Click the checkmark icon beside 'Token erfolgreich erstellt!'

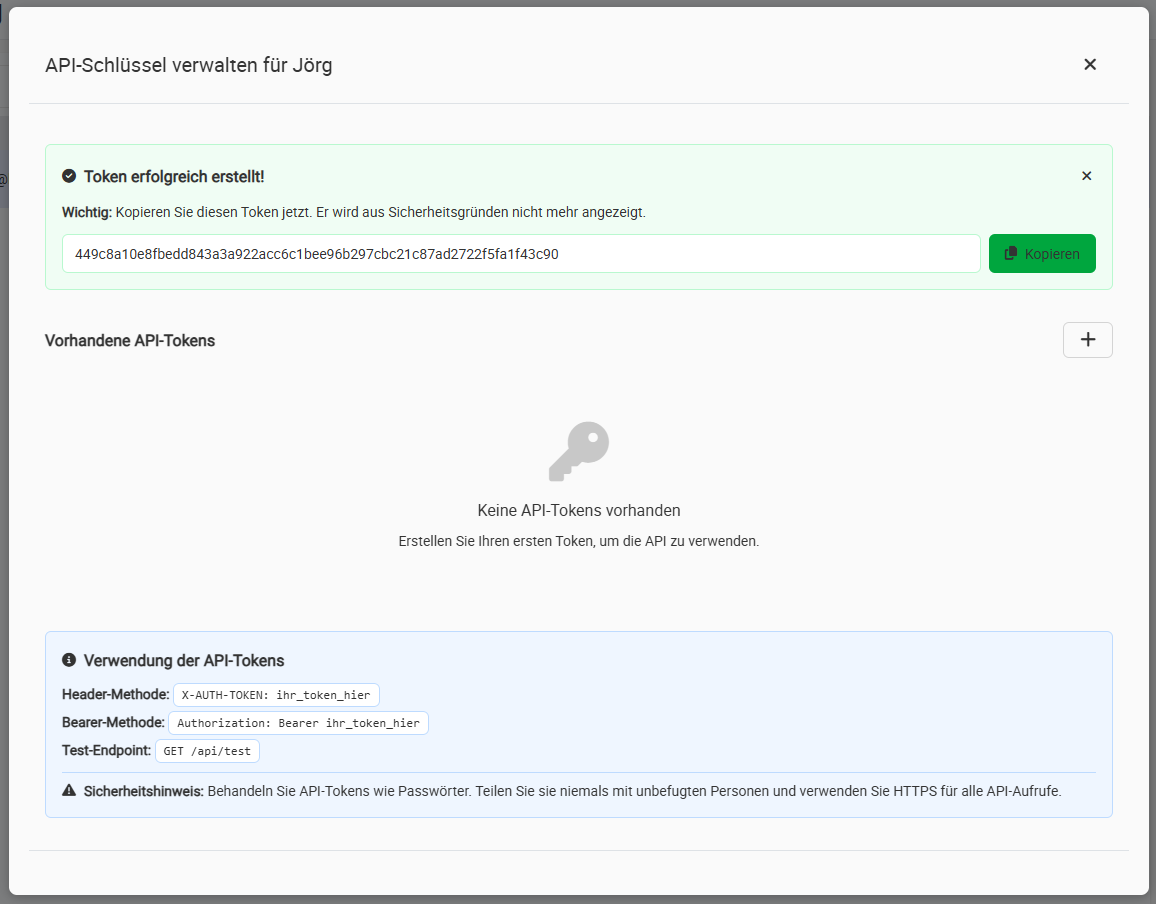coord(68,175)
